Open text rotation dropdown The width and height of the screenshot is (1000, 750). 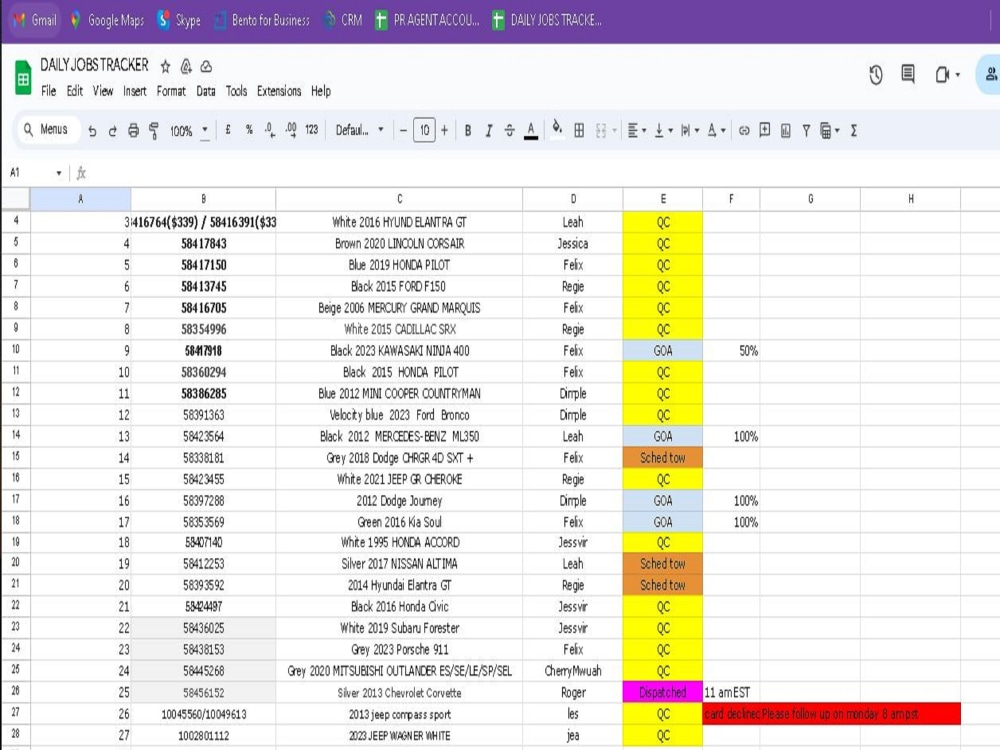(716, 131)
